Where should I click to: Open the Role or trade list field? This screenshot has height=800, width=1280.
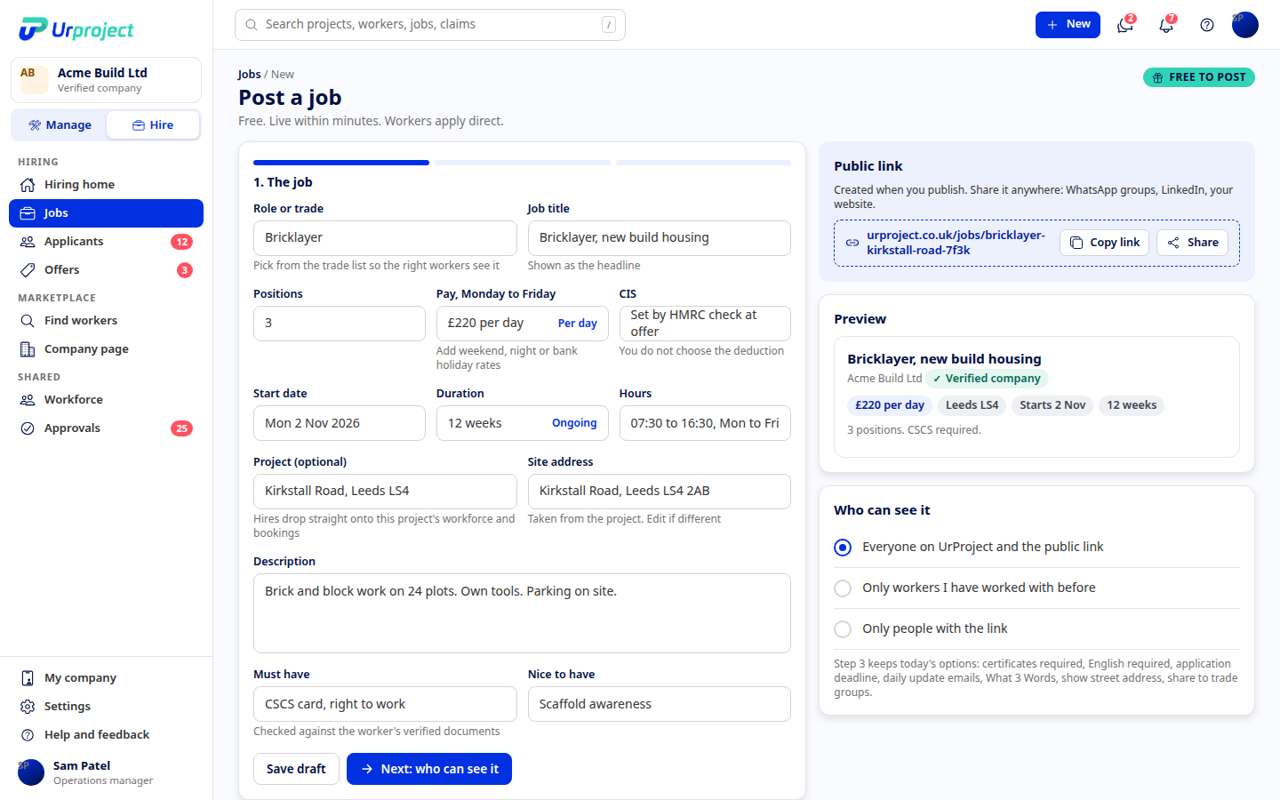point(385,238)
